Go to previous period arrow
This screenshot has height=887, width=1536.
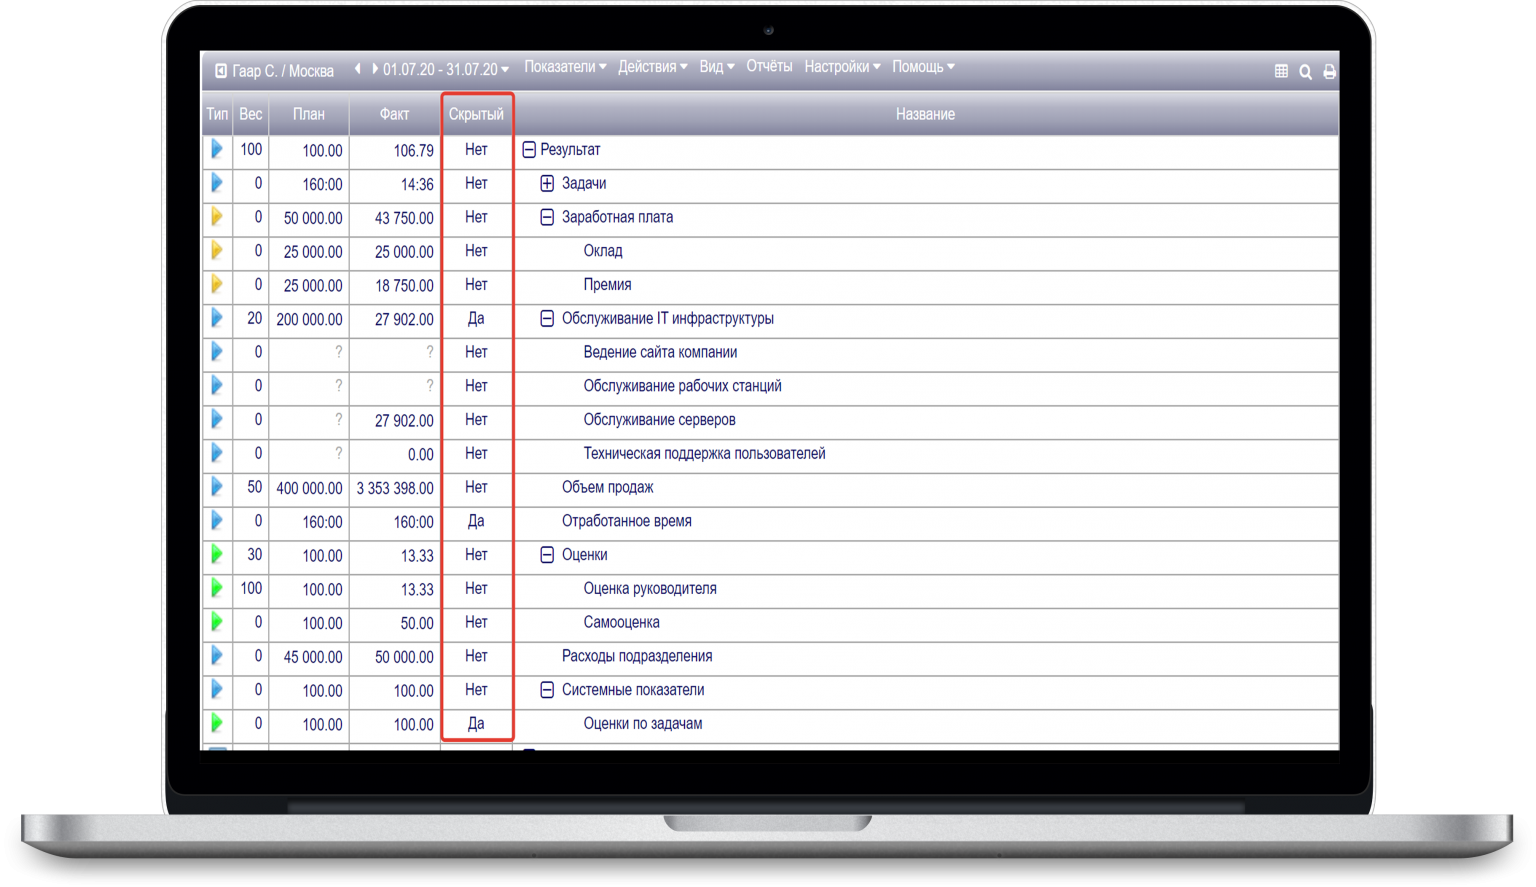coord(357,69)
